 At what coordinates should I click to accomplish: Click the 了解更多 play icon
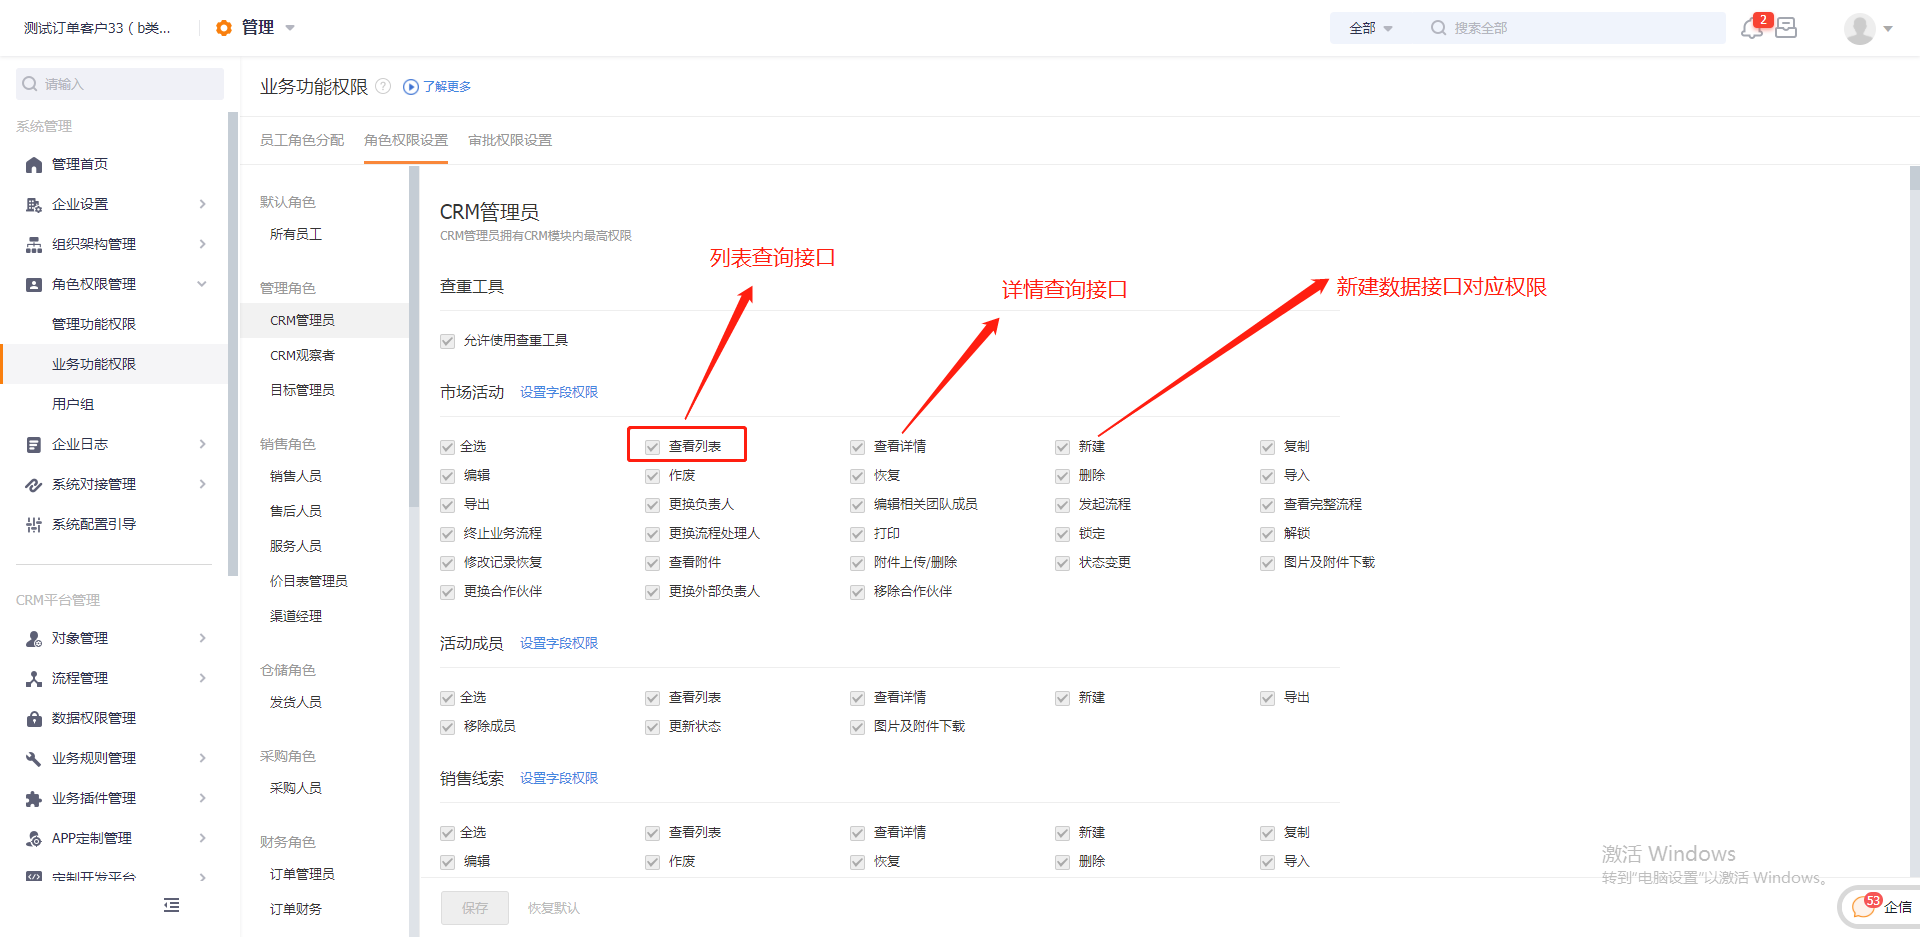pyautogui.click(x=410, y=87)
